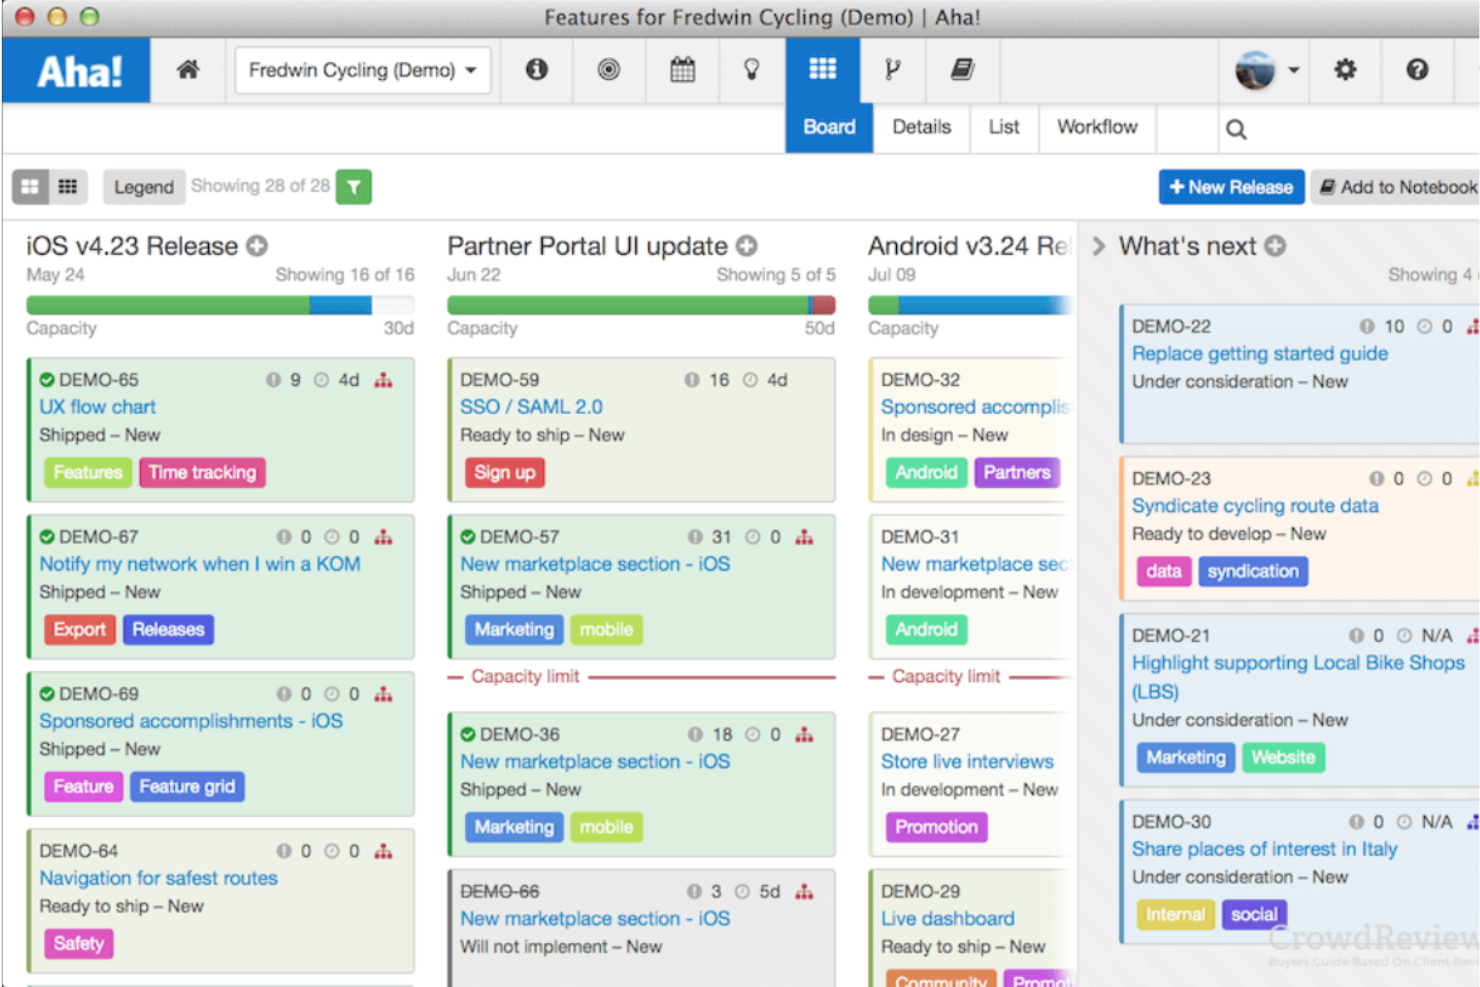1480x987 pixels.
Task: Select the features grid icon
Action: click(822, 69)
